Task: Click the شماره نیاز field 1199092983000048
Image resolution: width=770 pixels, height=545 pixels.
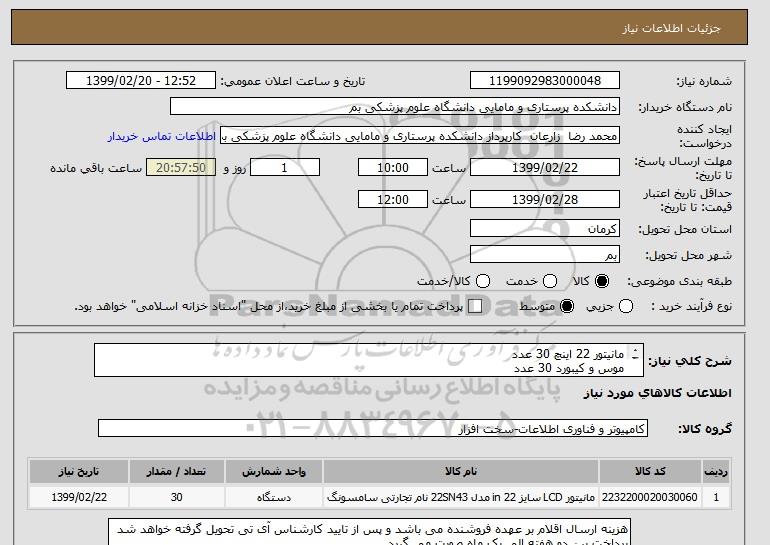Action: [545, 81]
